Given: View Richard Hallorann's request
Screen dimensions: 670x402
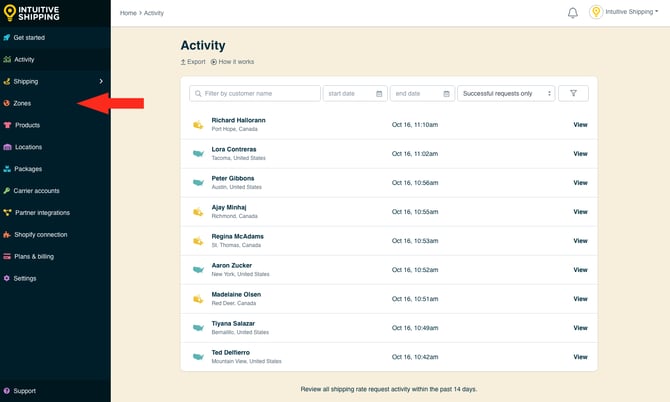Looking at the screenshot, I should click(x=580, y=125).
